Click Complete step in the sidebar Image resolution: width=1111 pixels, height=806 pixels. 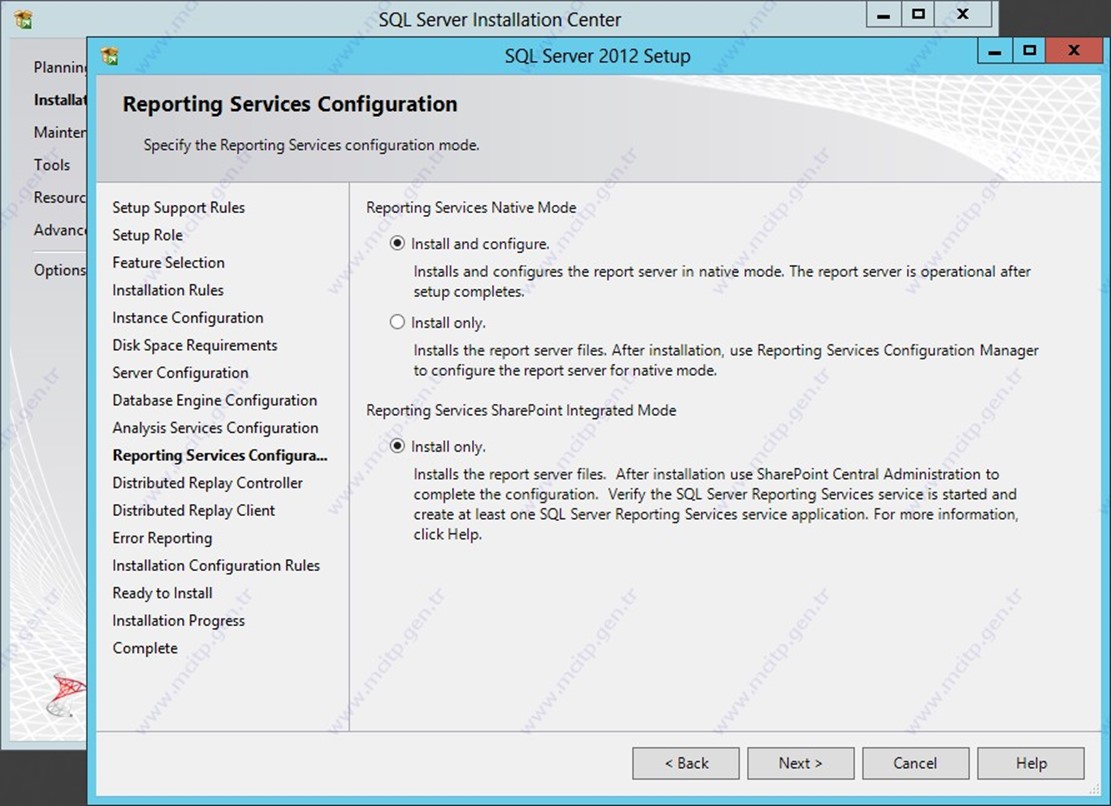(x=145, y=649)
